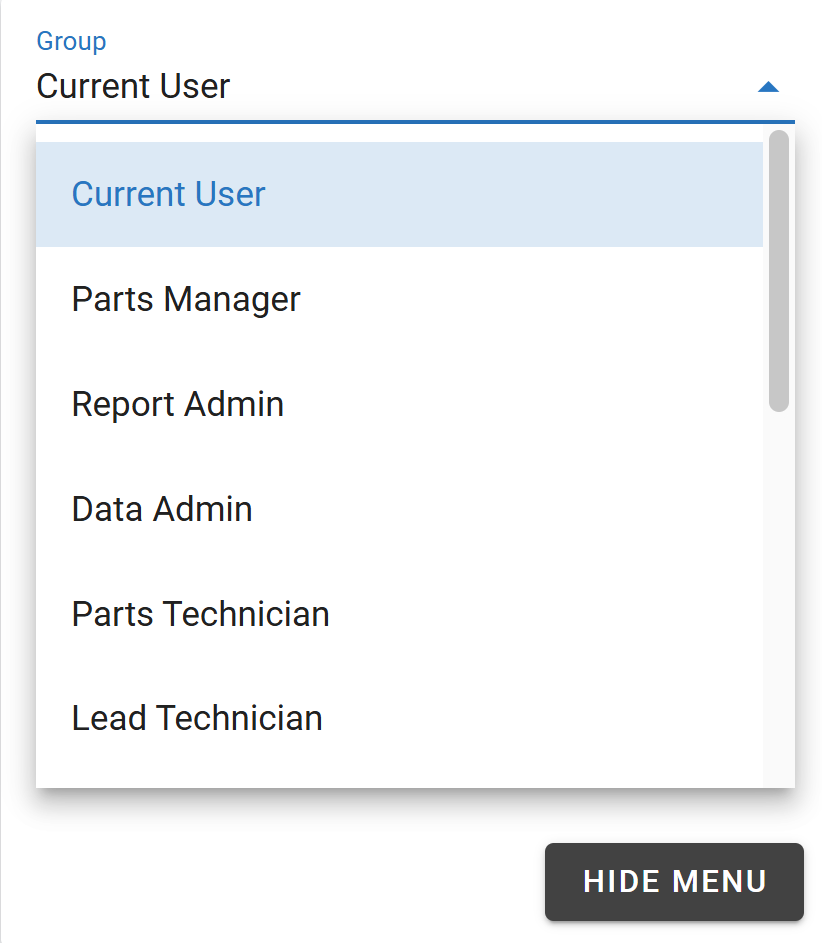Close the menu with the dark HIDE MENU button
The height and width of the screenshot is (943, 822).
click(674, 881)
